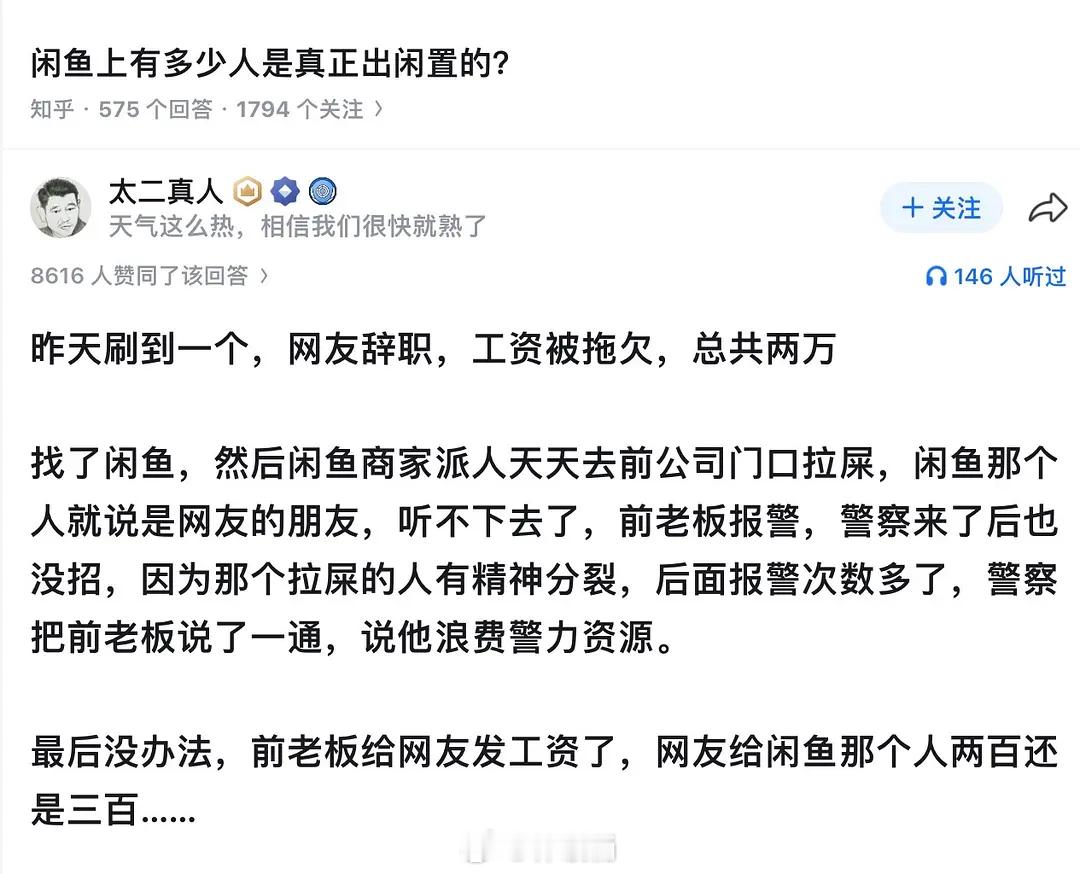Viewport: 1080px width, 874px height.
Task: Open the question 闲鱼上有多少人是真正出闲置的
Action: point(265,60)
